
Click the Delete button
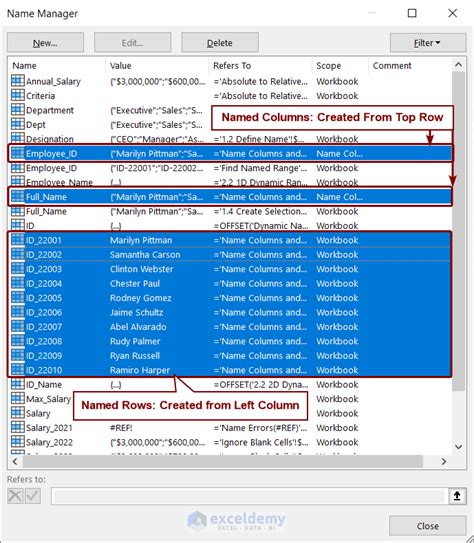(x=220, y=43)
